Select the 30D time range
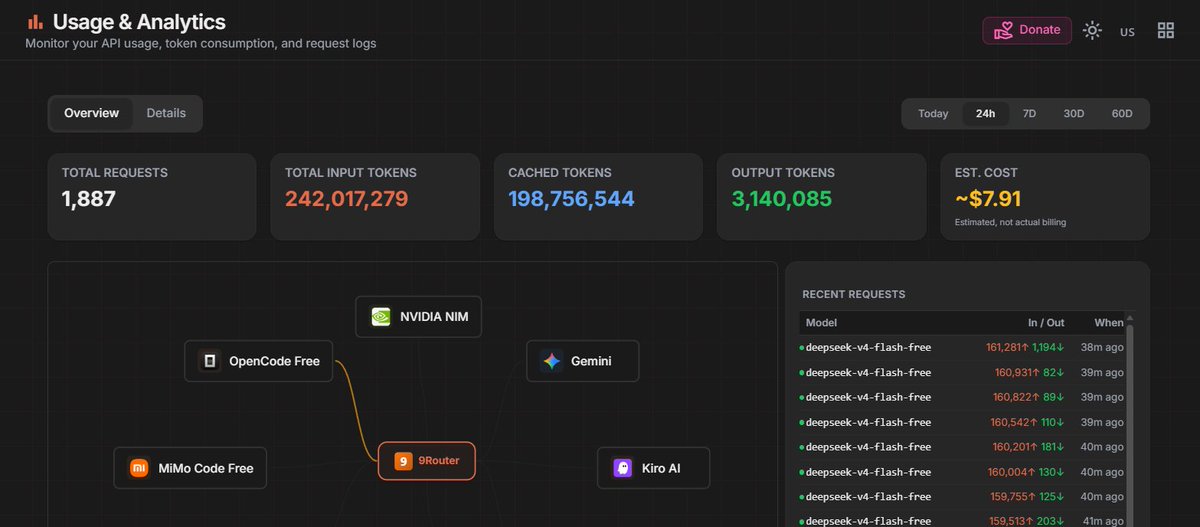 click(x=1074, y=114)
